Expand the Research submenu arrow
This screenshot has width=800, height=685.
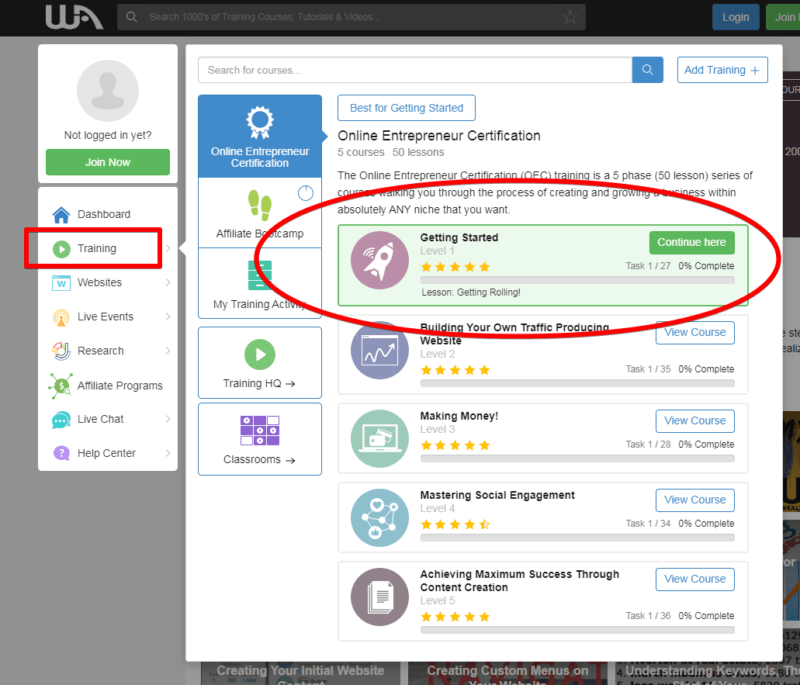168,351
